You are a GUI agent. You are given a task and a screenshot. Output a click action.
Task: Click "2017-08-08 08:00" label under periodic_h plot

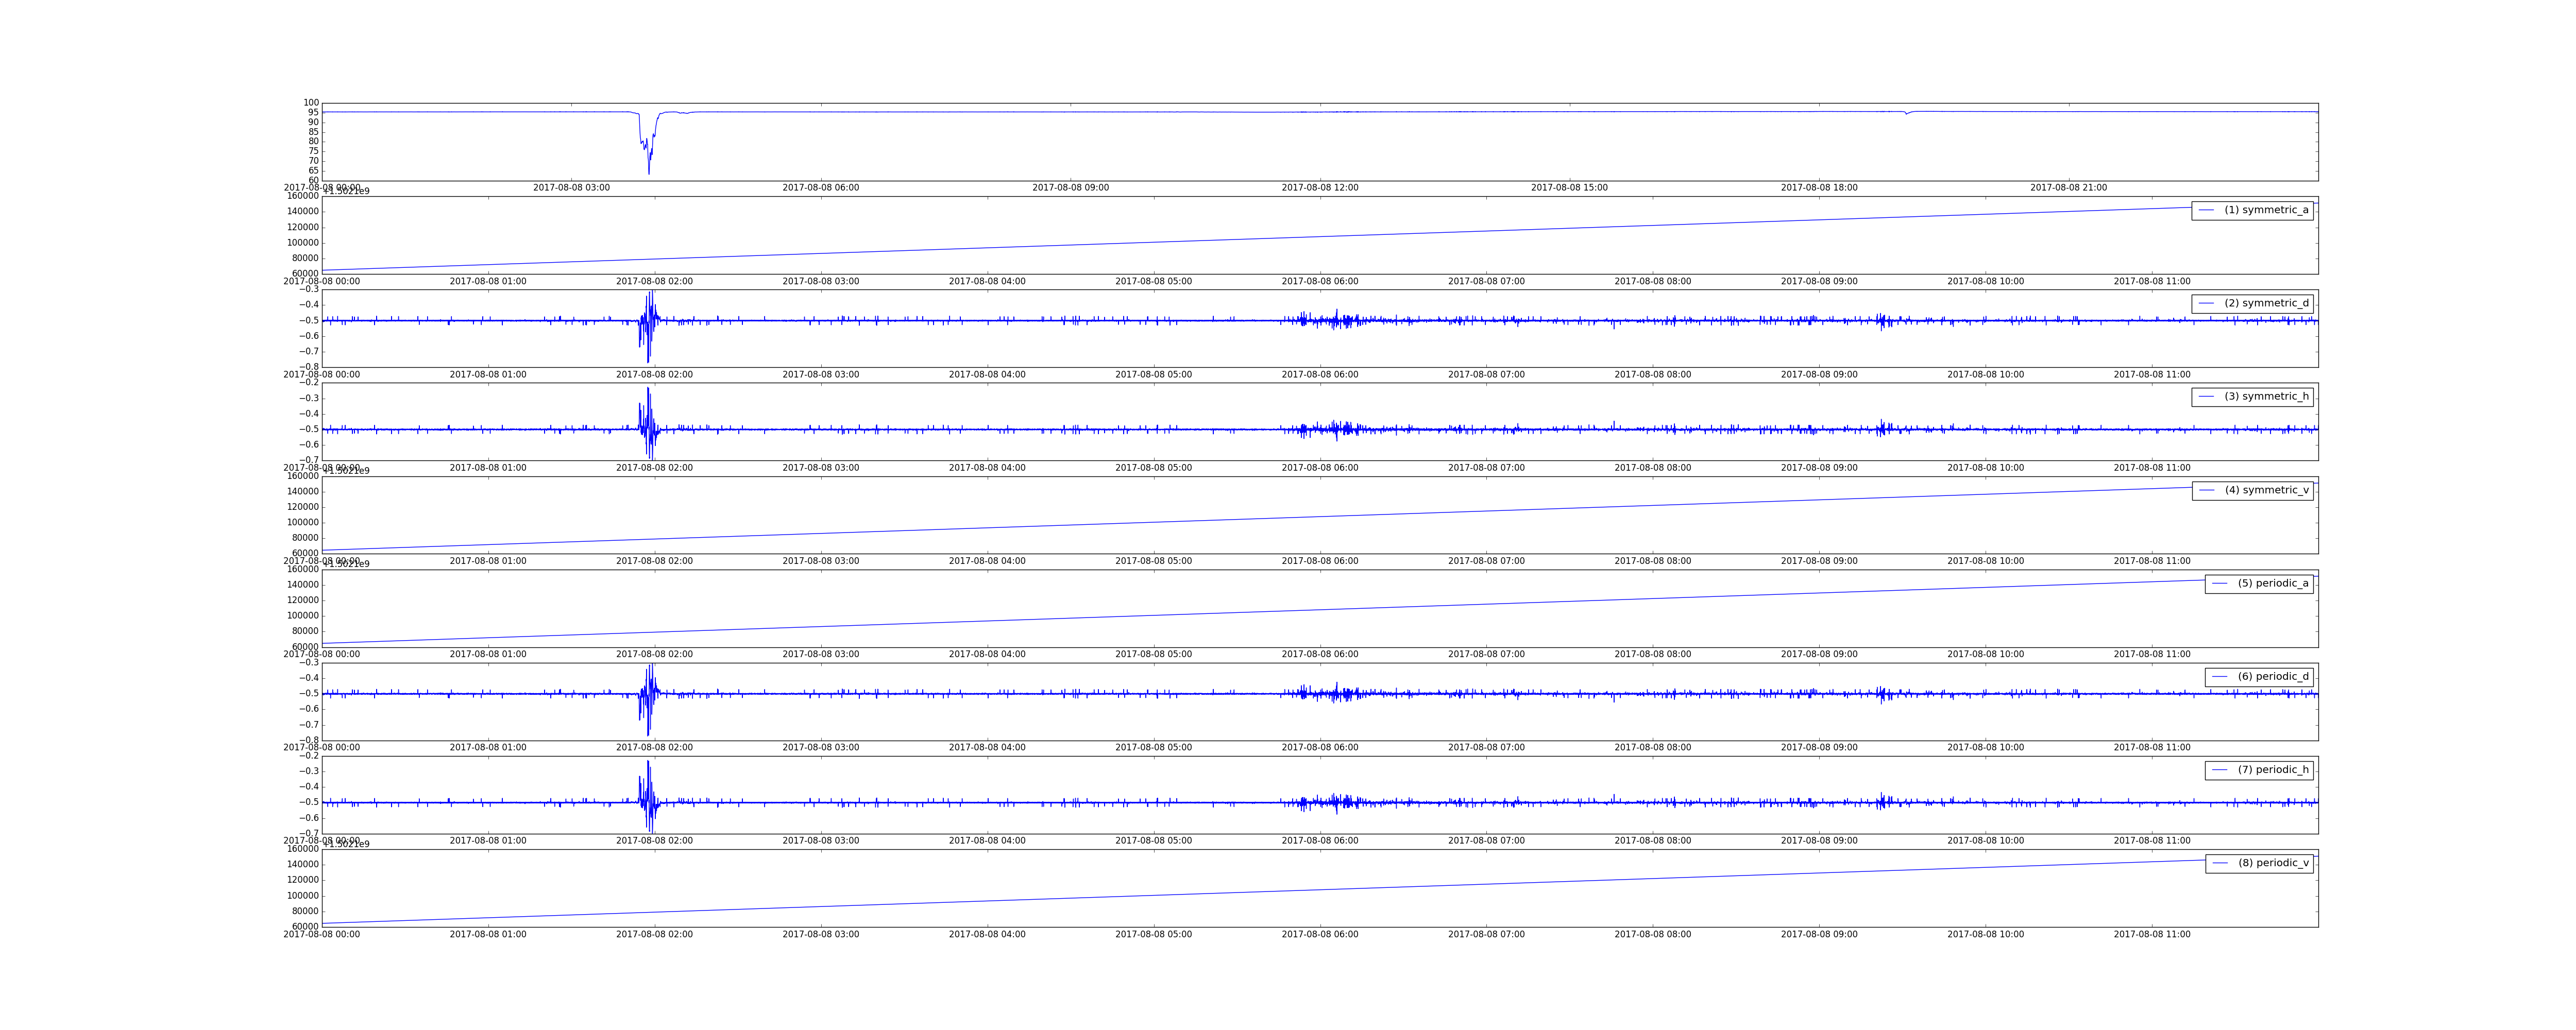point(1652,841)
